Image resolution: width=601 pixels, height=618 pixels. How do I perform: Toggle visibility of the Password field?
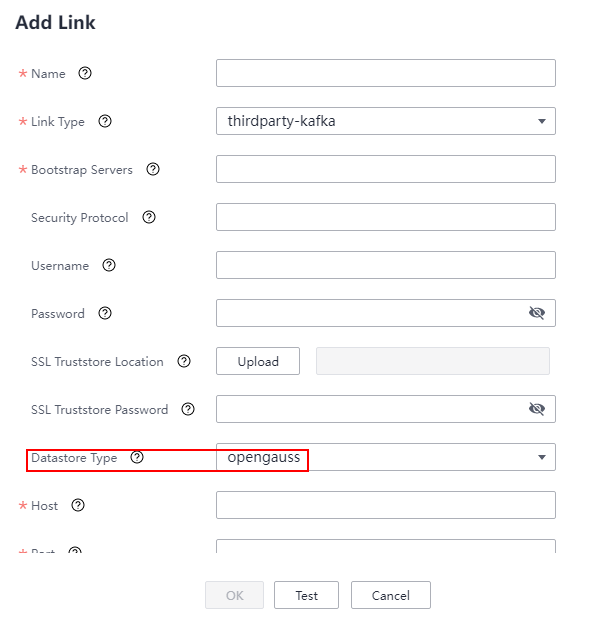point(537,313)
